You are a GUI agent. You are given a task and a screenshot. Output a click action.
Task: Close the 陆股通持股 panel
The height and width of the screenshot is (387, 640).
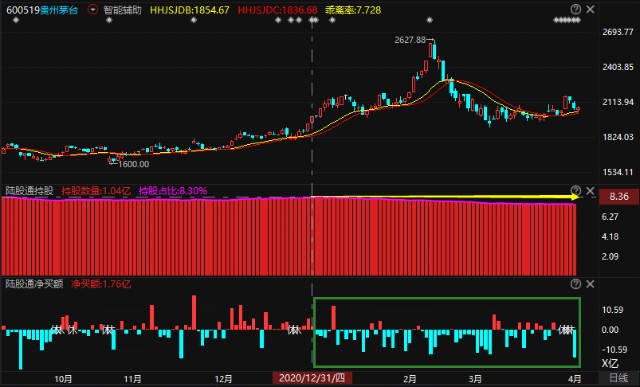pyautogui.click(x=590, y=191)
